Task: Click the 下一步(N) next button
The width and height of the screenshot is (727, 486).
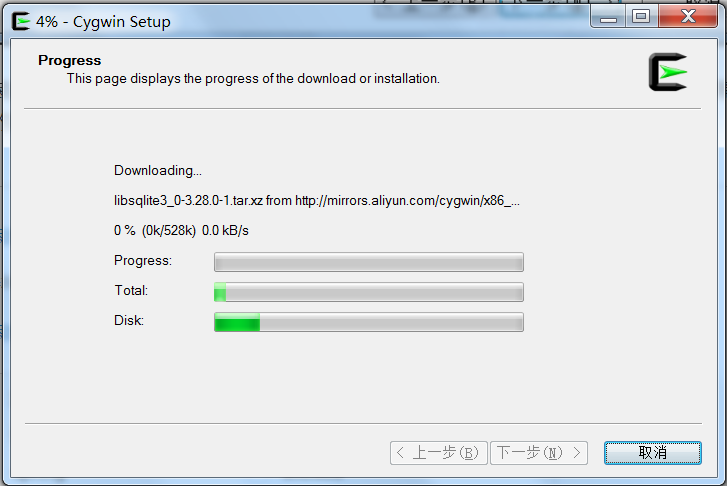Action: click(539, 453)
